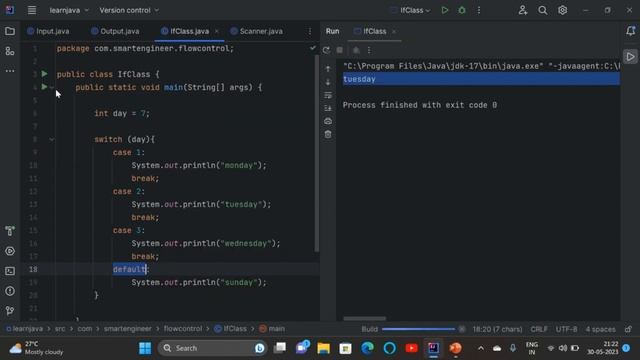Collapse the main method fold arrow
The height and width of the screenshot is (360, 640).
(x=51, y=87)
